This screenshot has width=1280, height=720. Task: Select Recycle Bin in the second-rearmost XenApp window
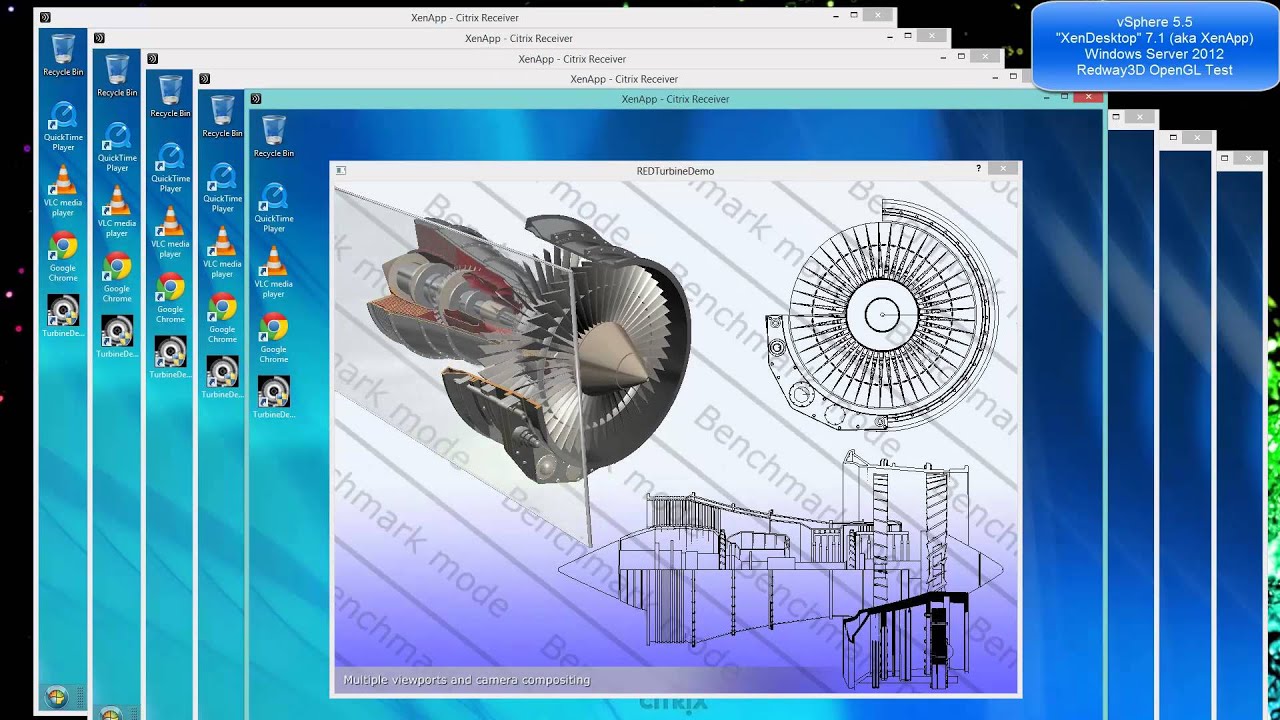(117, 76)
